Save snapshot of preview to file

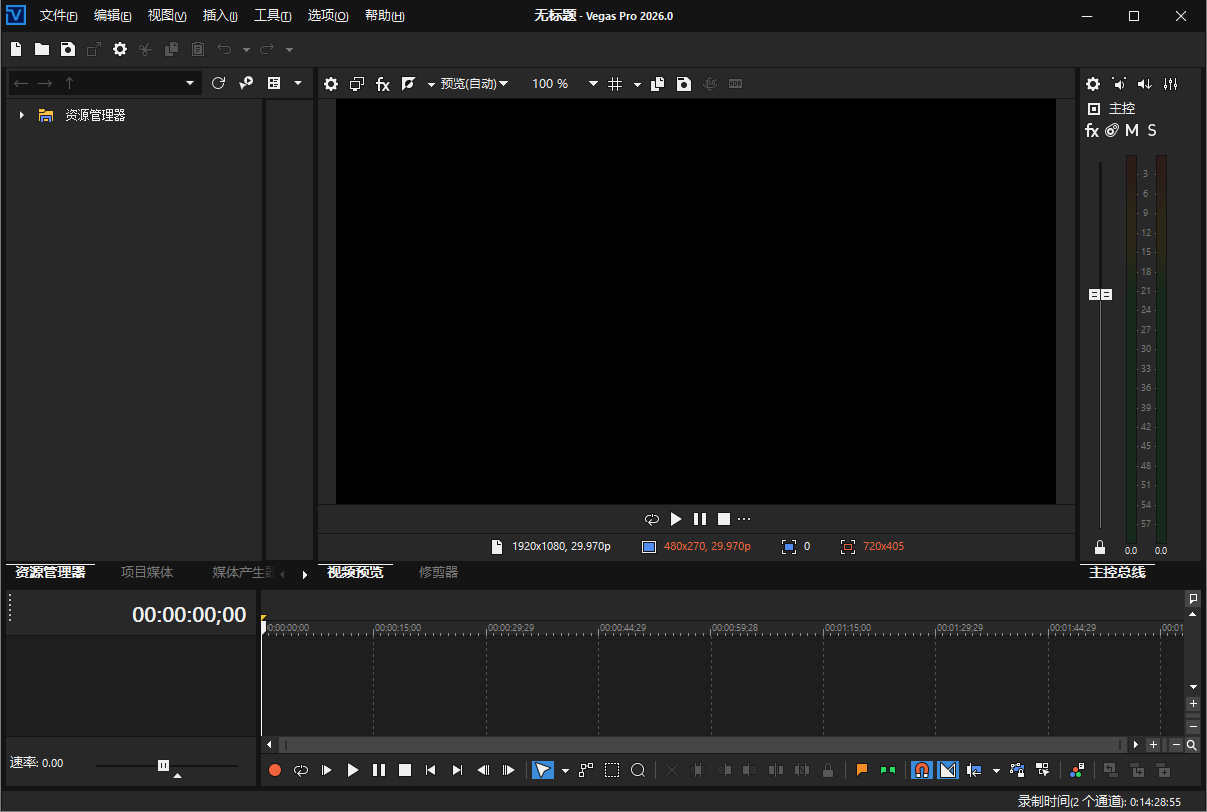coord(684,84)
